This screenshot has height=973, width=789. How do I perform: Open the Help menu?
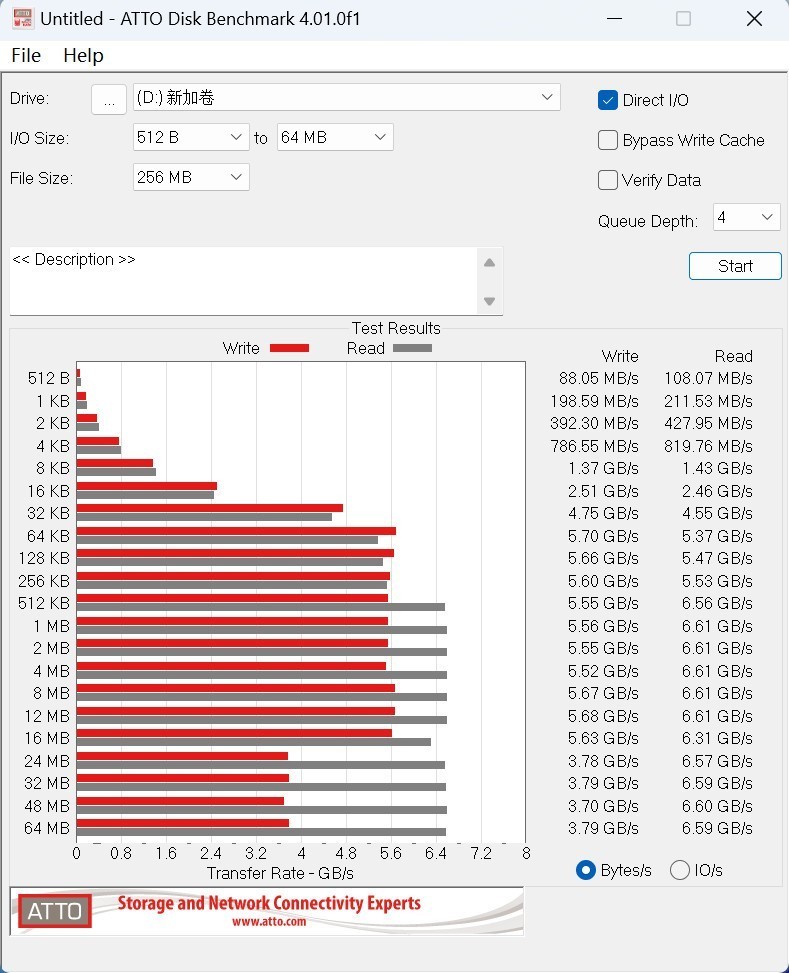(x=83, y=56)
